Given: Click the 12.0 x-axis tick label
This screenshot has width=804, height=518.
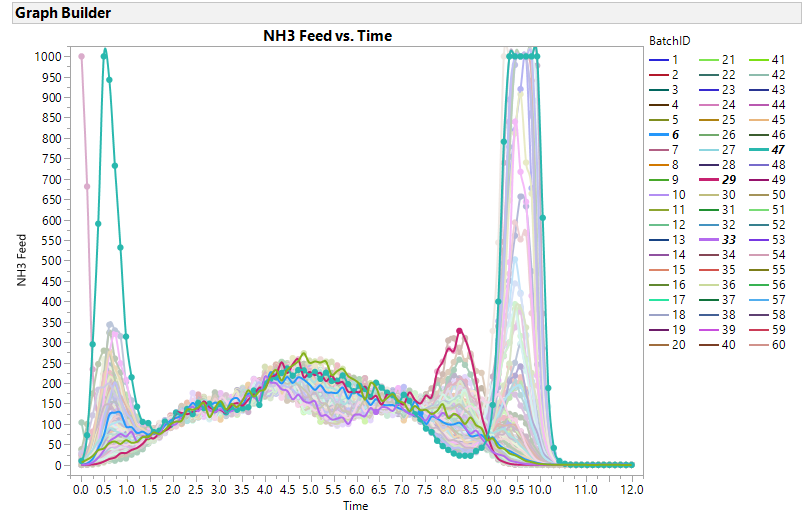Looking at the screenshot, I should point(632,490).
